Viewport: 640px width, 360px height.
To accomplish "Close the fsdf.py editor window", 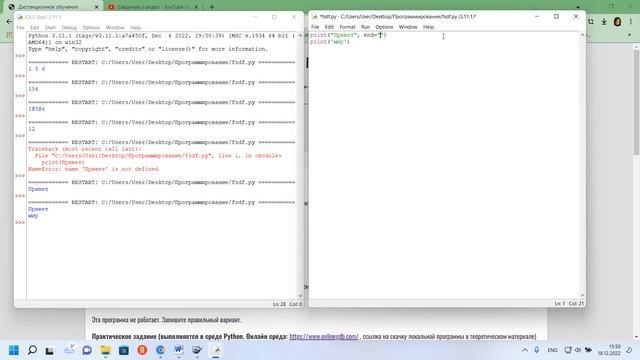I will pyautogui.click(x=576, y=16).
